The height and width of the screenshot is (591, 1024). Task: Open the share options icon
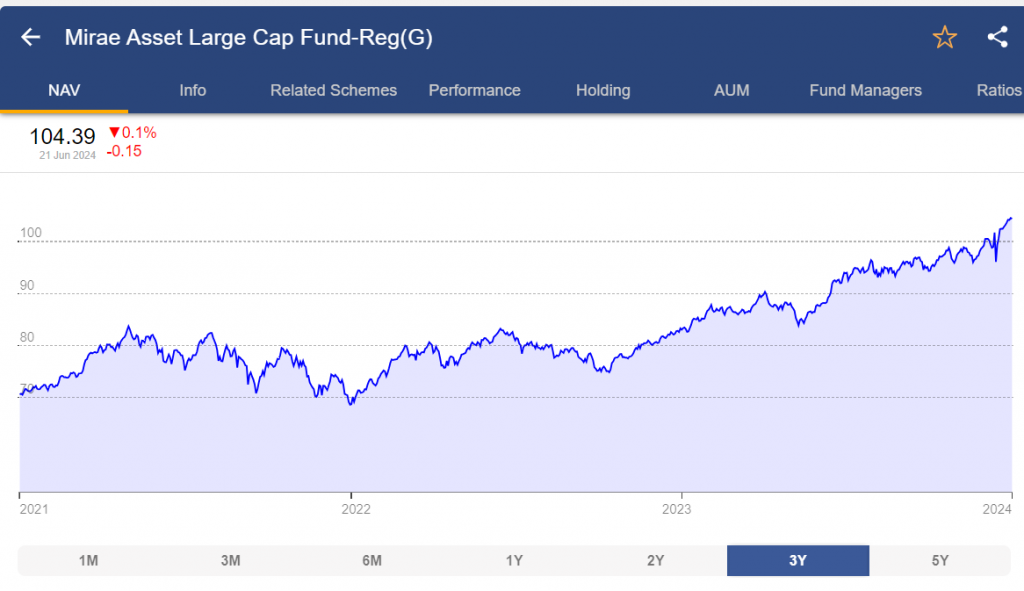coord(997,37)
